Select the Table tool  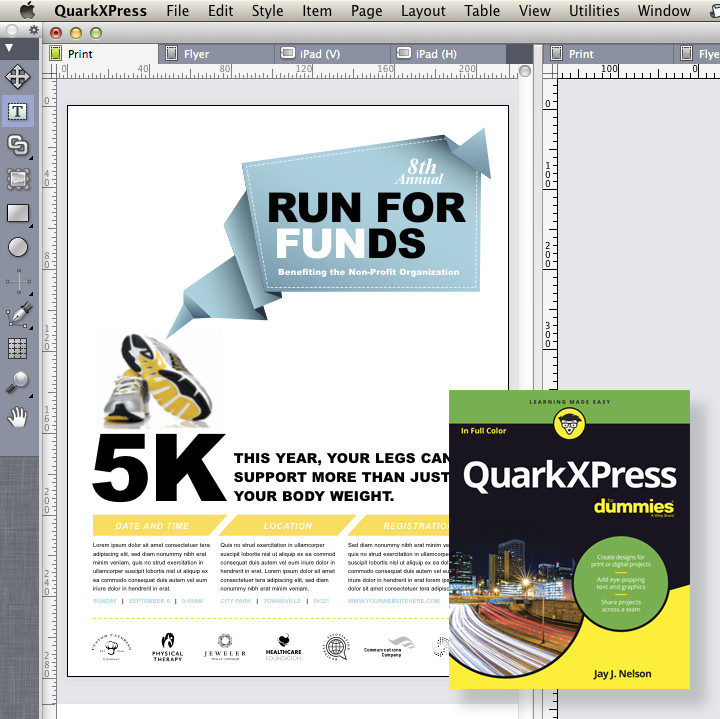coord(17,348)
